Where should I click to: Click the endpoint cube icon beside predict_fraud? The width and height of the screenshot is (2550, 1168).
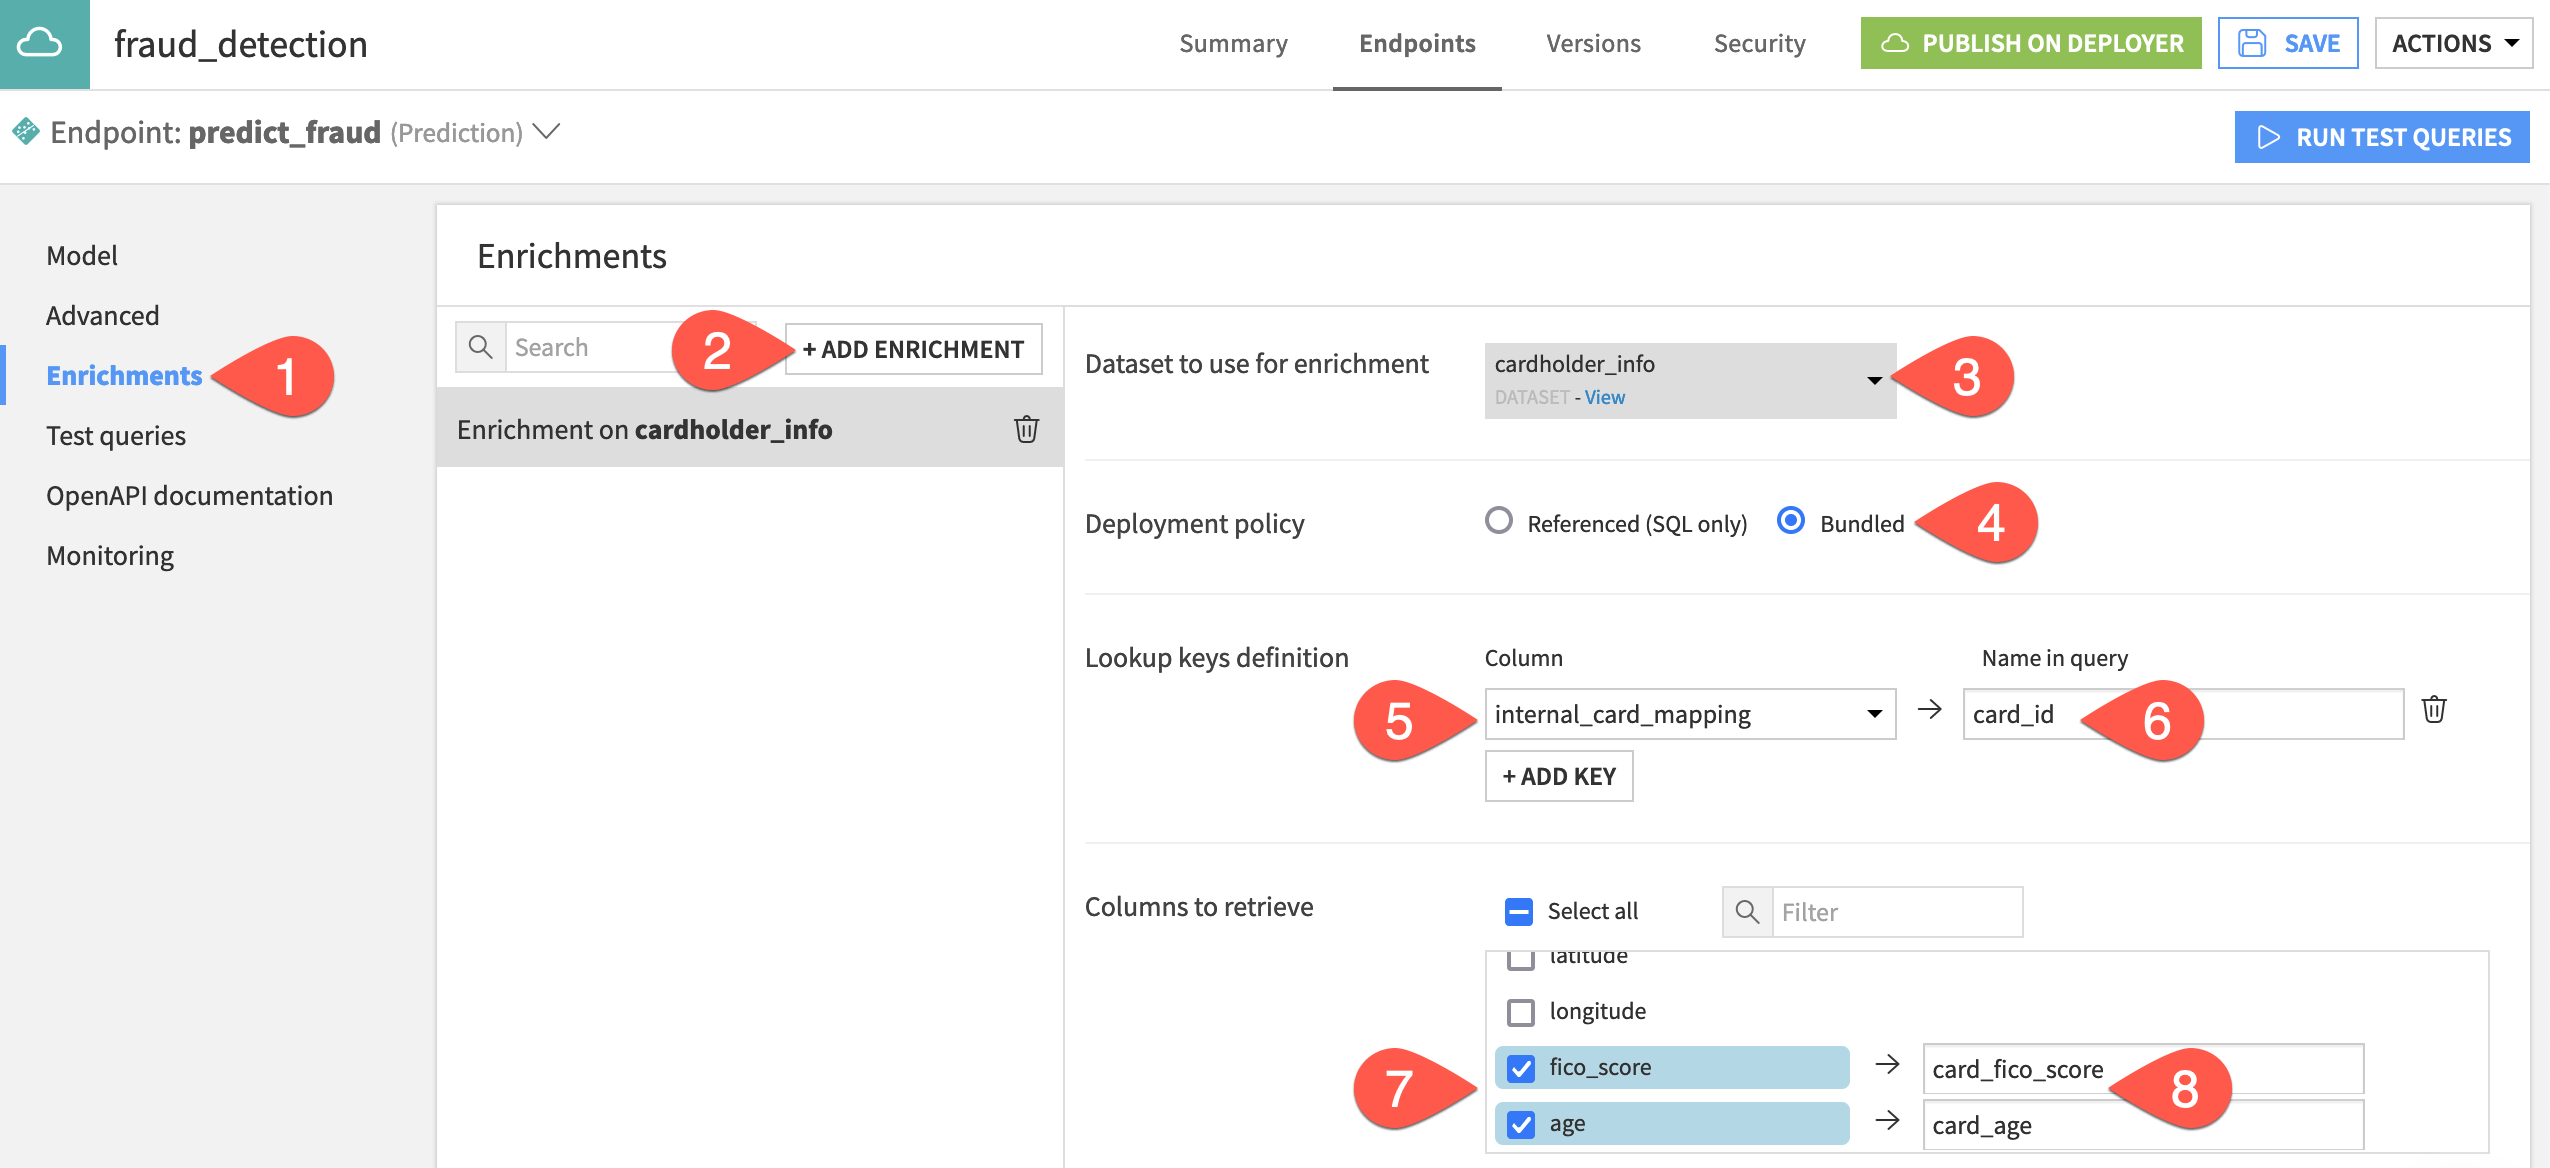(25, 131)
